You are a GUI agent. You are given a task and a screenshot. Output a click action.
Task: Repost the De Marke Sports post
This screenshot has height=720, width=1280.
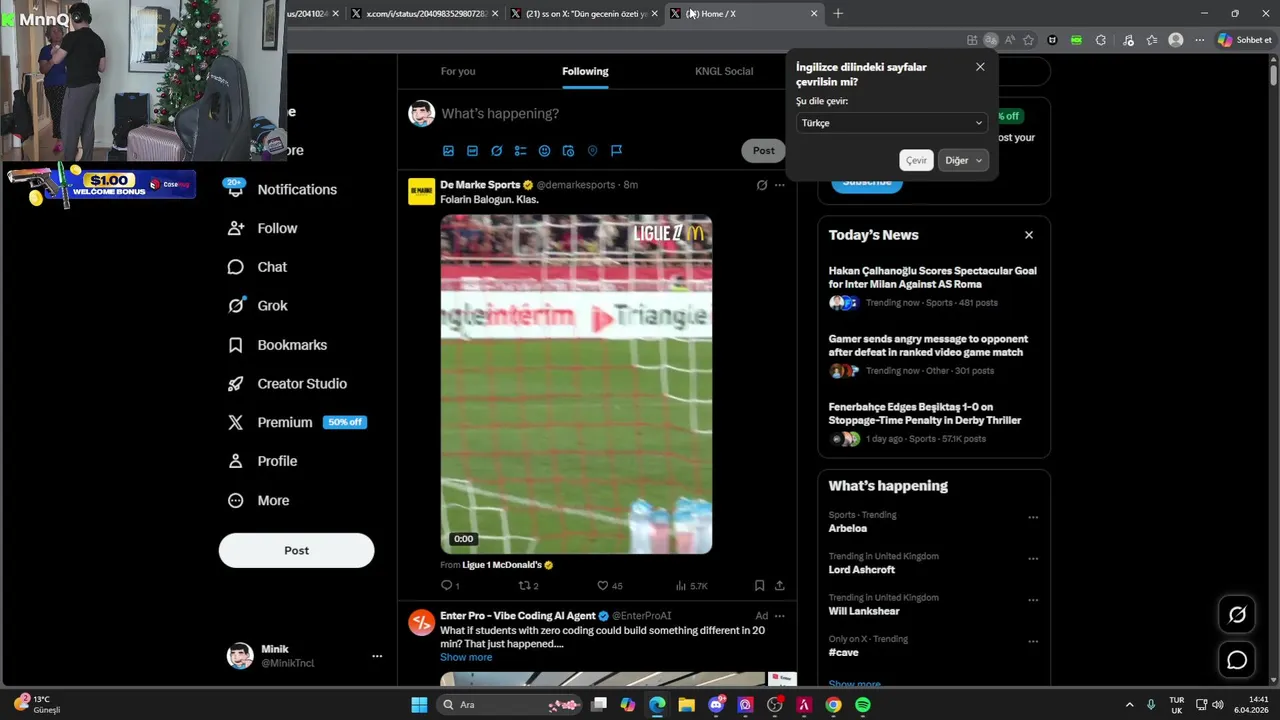coord(528,586)
